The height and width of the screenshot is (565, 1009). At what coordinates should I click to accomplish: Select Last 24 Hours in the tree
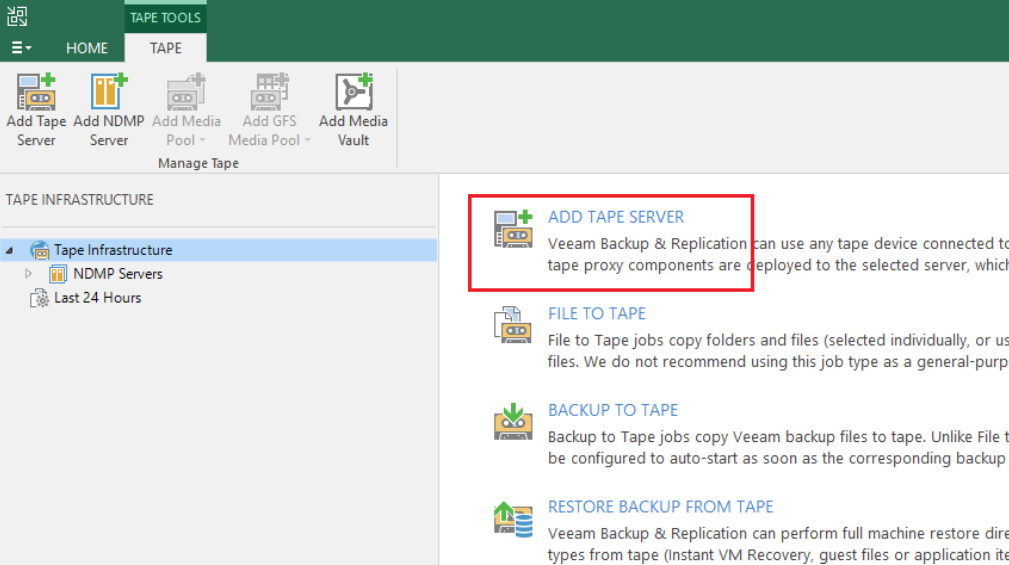click(97, 297)
